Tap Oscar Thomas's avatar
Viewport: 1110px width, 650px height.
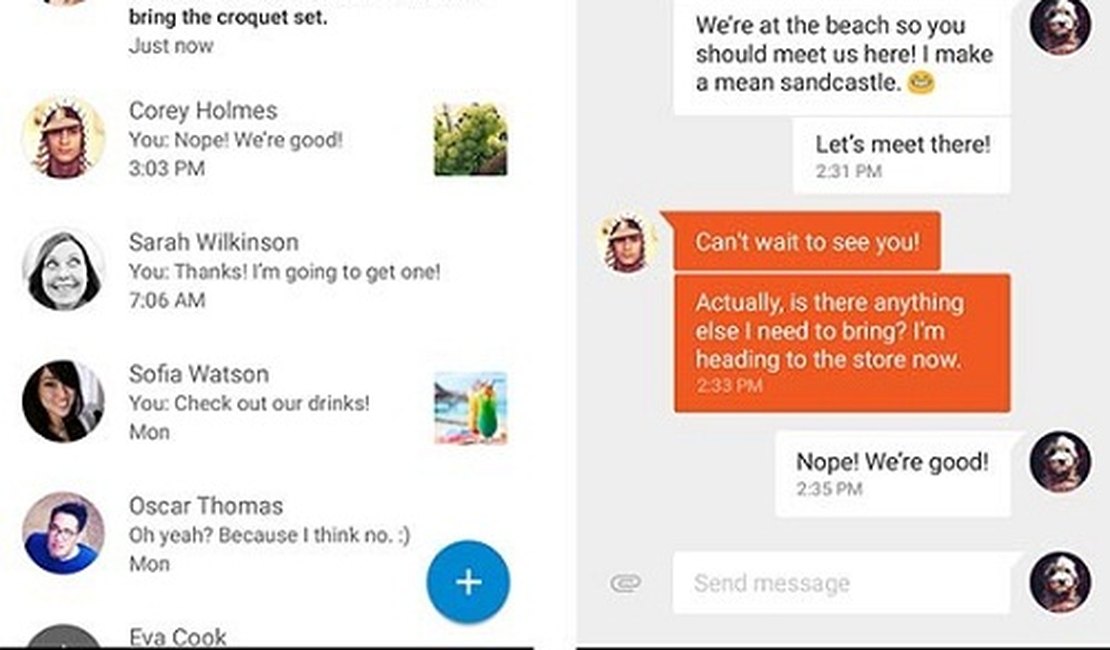63,533
